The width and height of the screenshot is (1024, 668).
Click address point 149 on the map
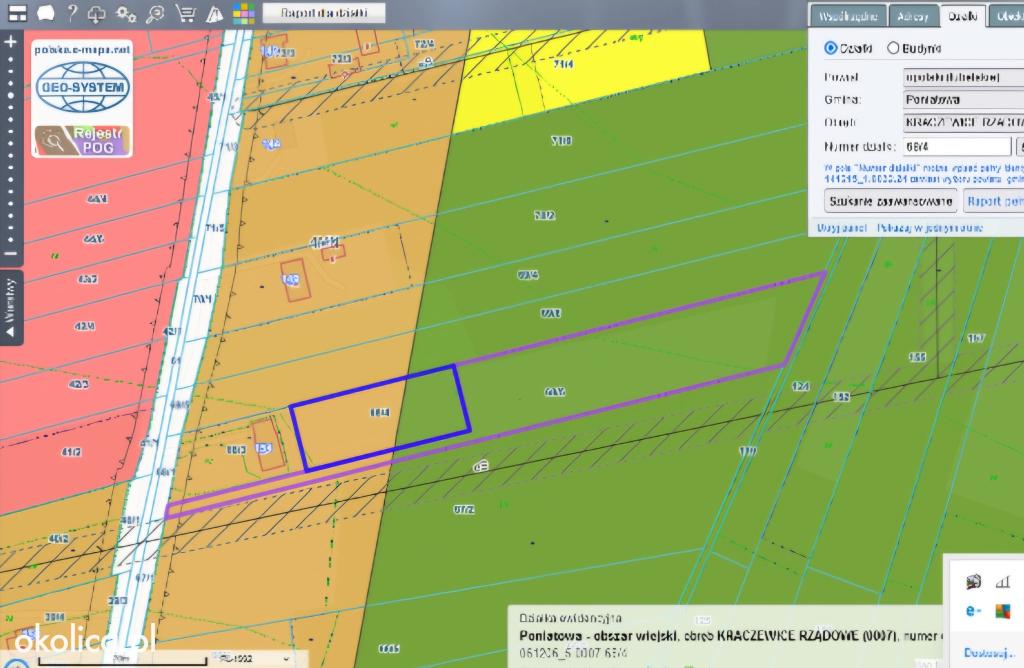coord(290,280)
